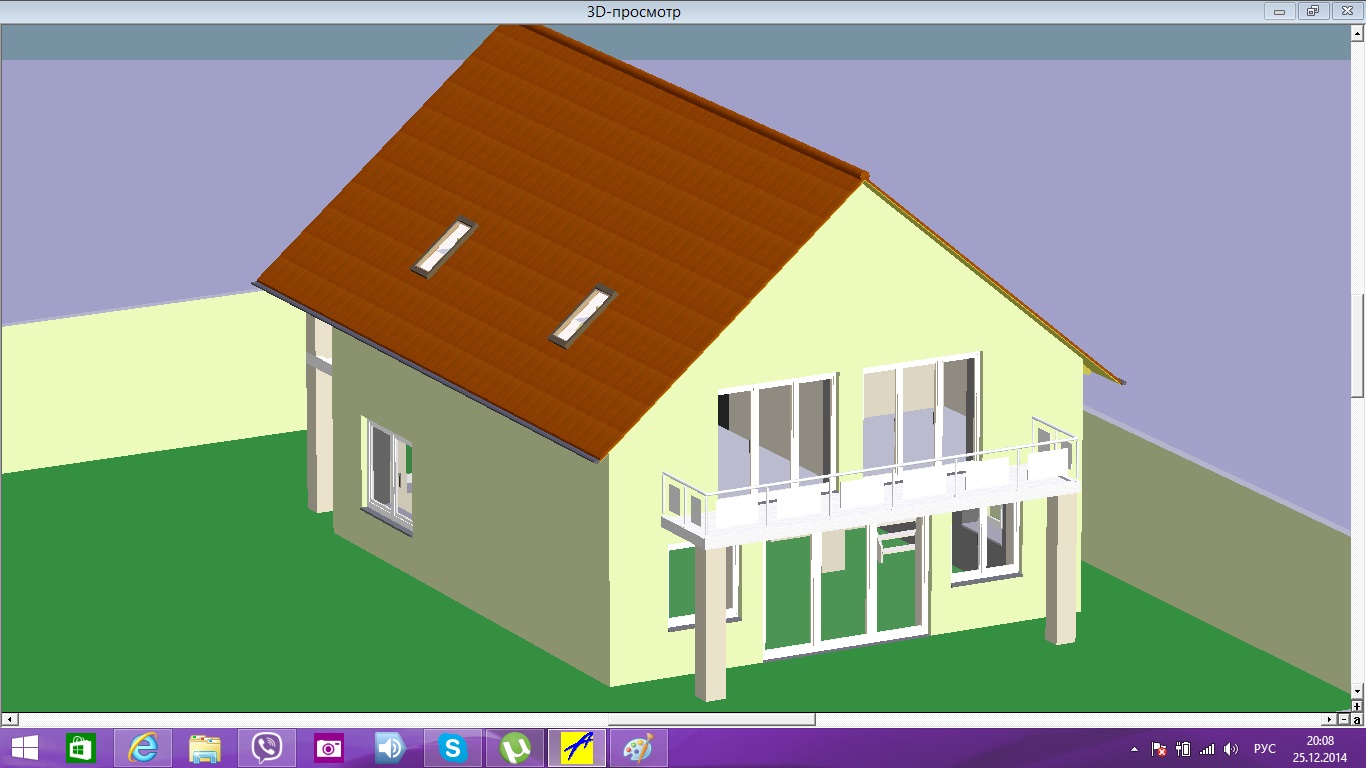Open the Action Center flag icon
Screen dimensions: 1366x768
click(x=1159, y=749)
